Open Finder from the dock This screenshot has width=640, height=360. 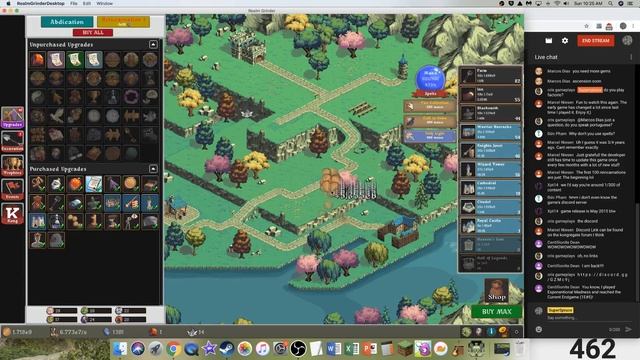[120, 349]
